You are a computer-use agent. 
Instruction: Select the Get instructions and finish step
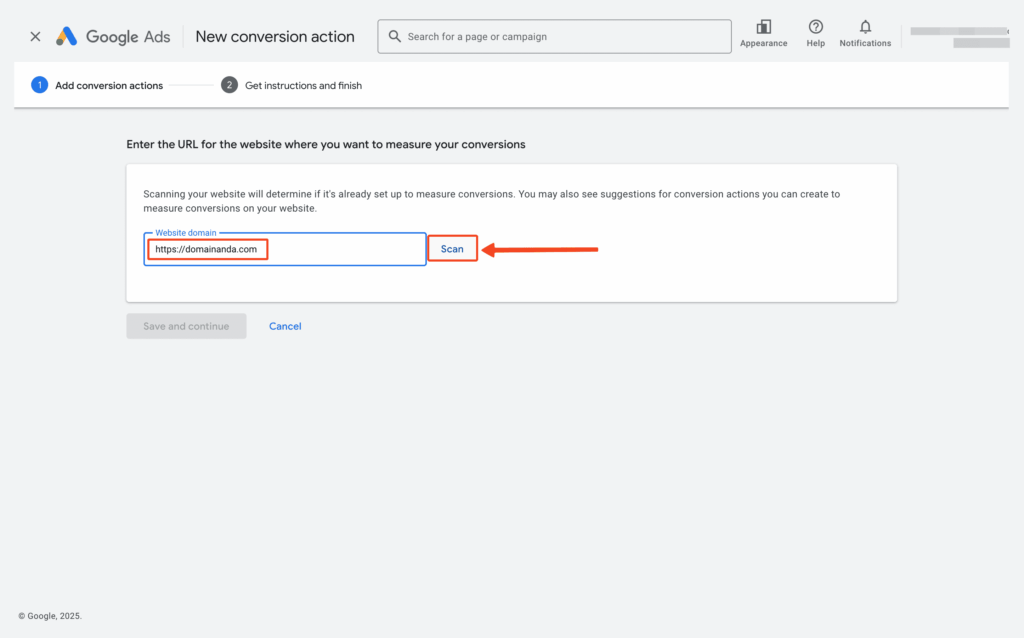[303, 85]
